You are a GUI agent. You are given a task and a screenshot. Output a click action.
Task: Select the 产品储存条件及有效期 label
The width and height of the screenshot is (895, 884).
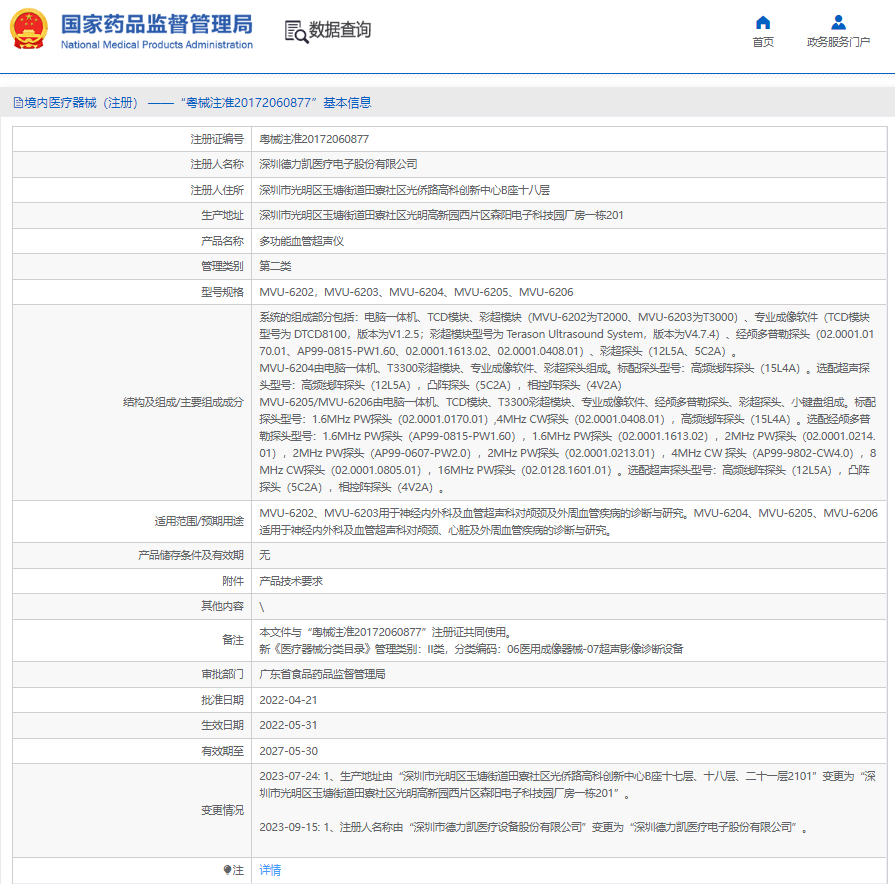pyautogui.click(x=191, y=555)
